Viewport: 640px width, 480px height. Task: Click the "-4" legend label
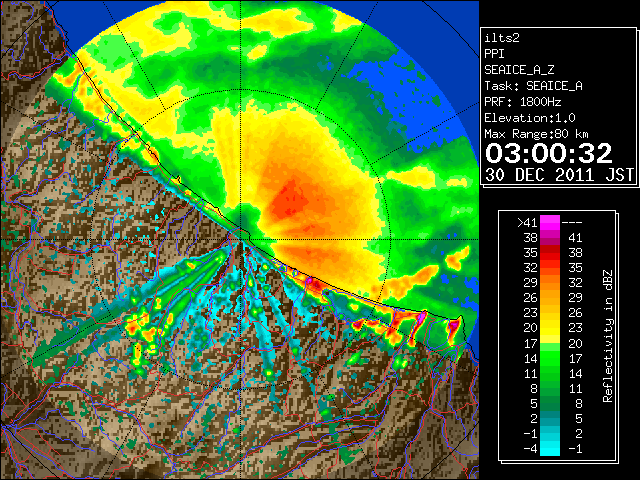[530, 449]
